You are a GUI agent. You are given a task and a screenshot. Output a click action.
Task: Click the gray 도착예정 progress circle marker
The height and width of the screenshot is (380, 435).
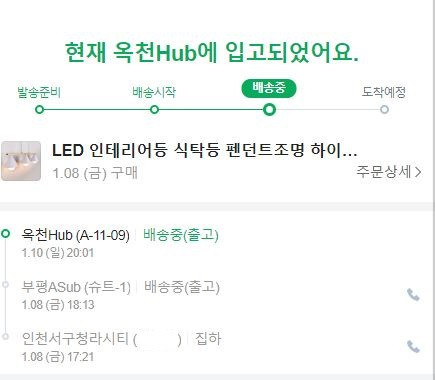(384, 109)
